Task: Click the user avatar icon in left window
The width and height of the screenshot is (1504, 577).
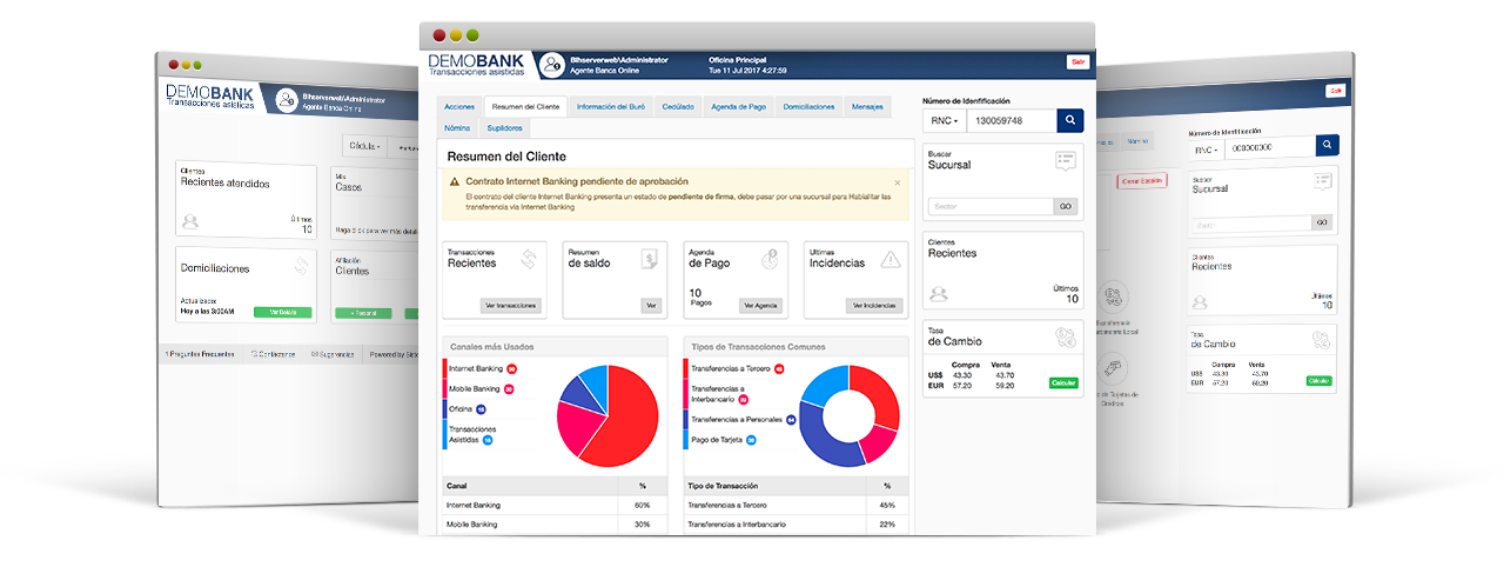Action: (x=287, y=100)
